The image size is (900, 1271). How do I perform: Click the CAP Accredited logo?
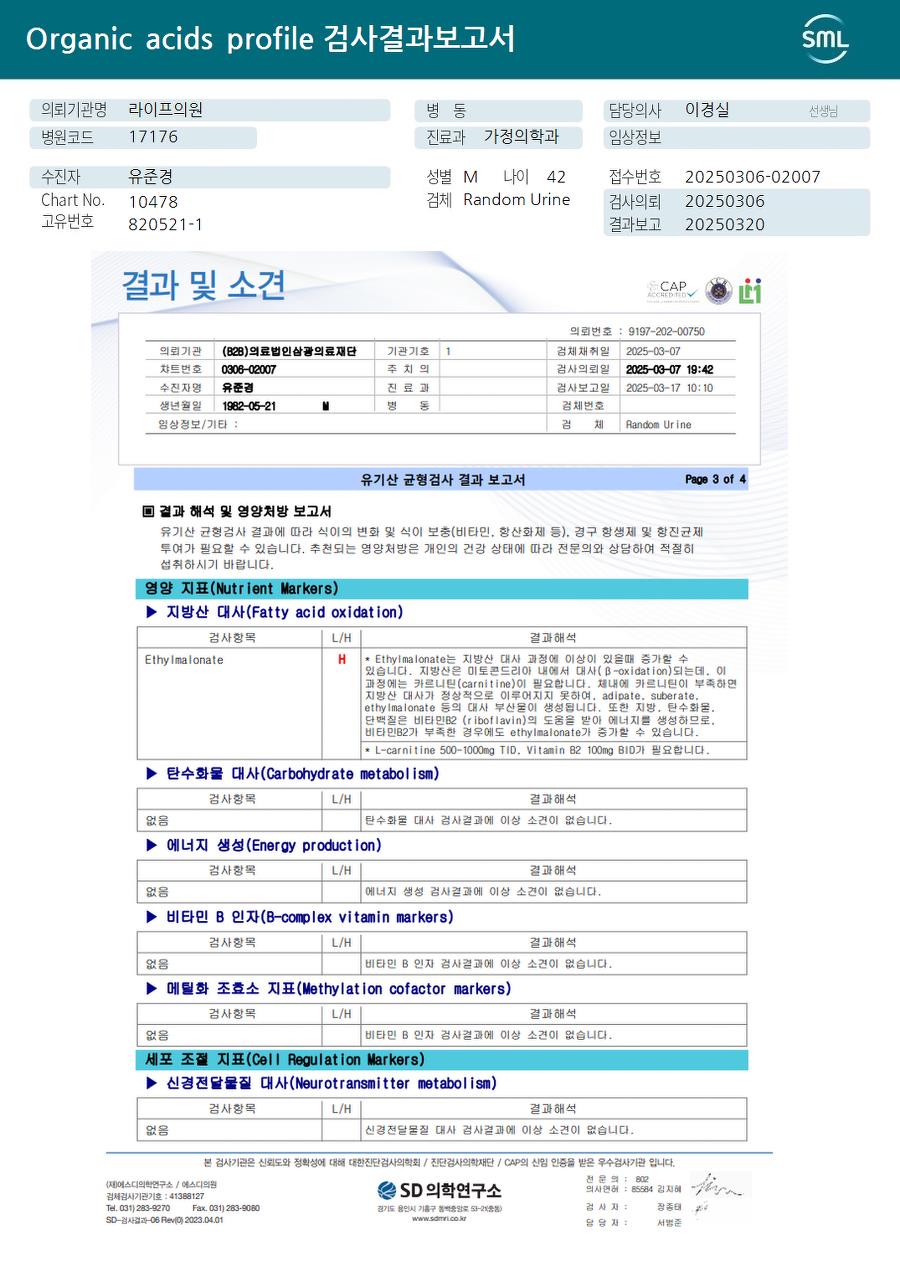tap(673, 291)
